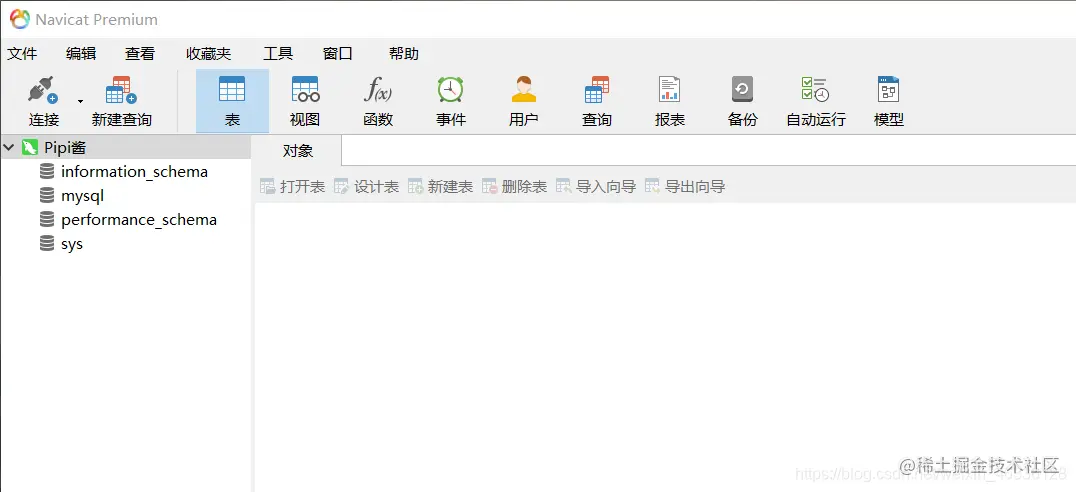Select Pipi酱 connection name
The image size is (1076, 492).
pyautogui.click(x=65, y=147)
